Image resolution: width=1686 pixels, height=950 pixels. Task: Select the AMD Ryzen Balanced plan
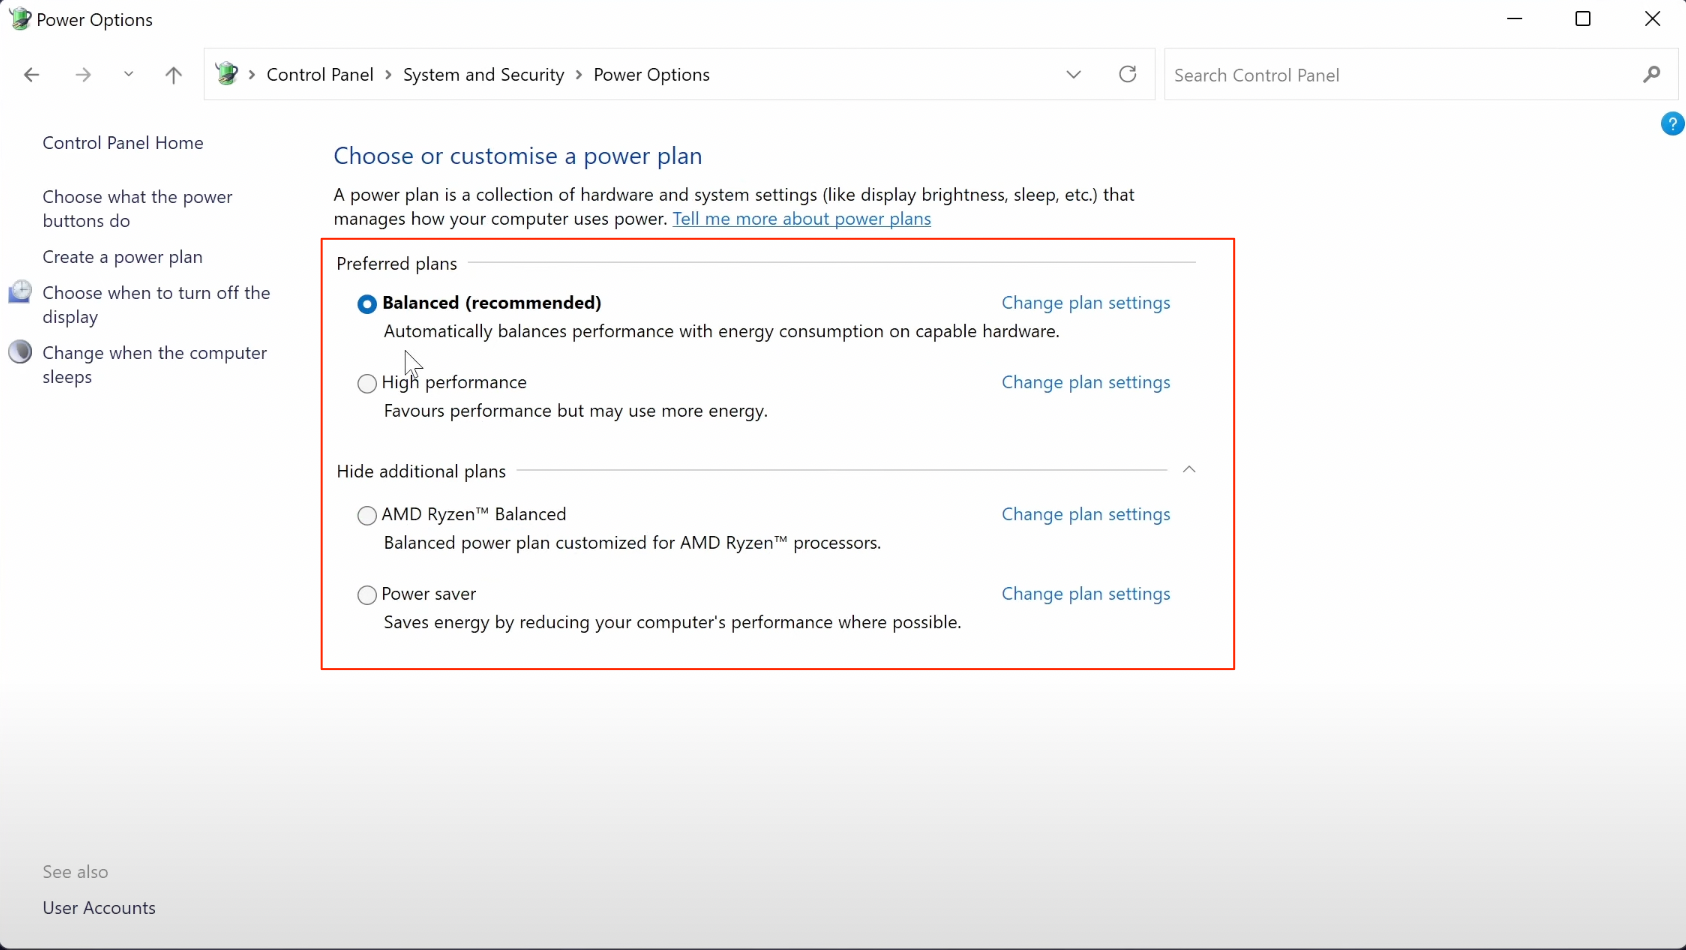pyautogui.click(x=367, y=515)
